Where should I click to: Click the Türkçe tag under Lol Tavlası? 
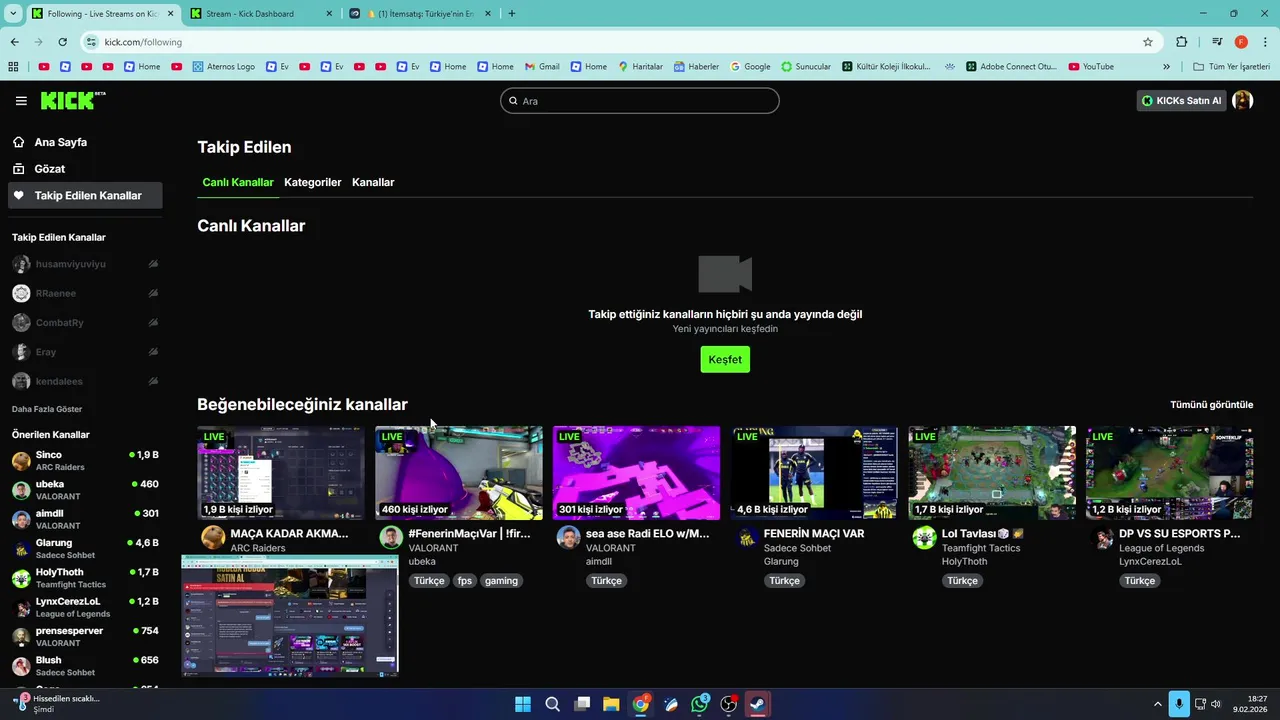coord(962,581)
